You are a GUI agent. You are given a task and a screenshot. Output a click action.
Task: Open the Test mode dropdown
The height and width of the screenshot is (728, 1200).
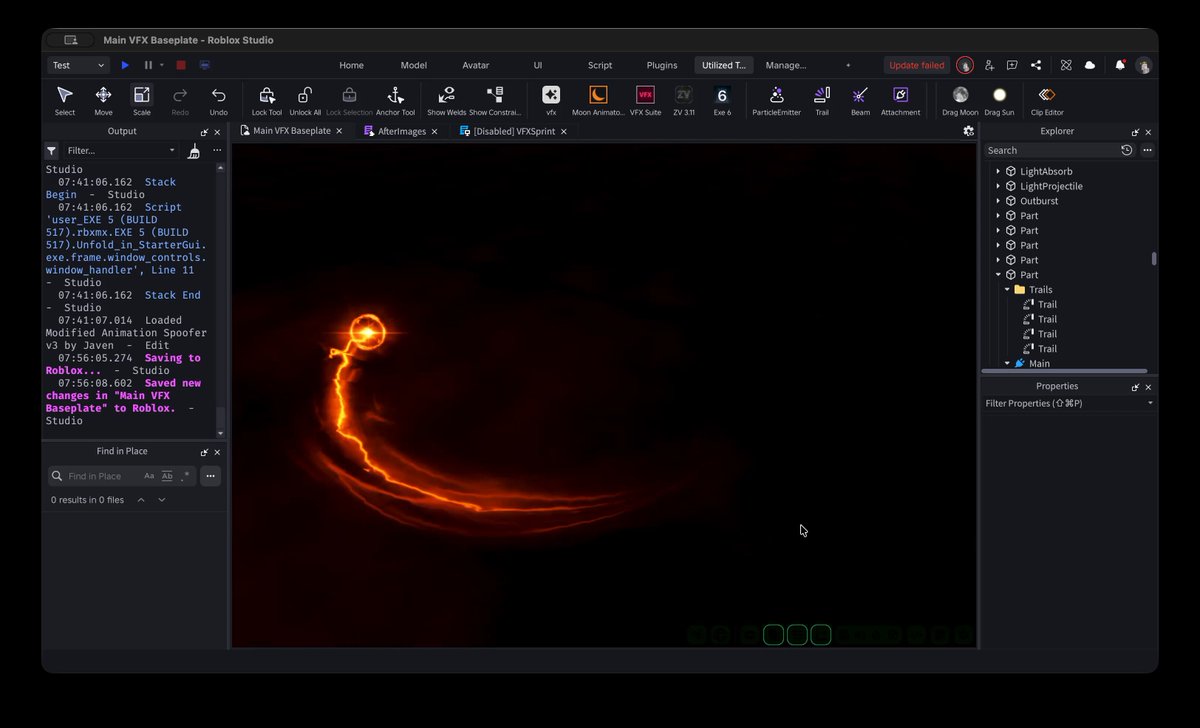pos(78,65)
